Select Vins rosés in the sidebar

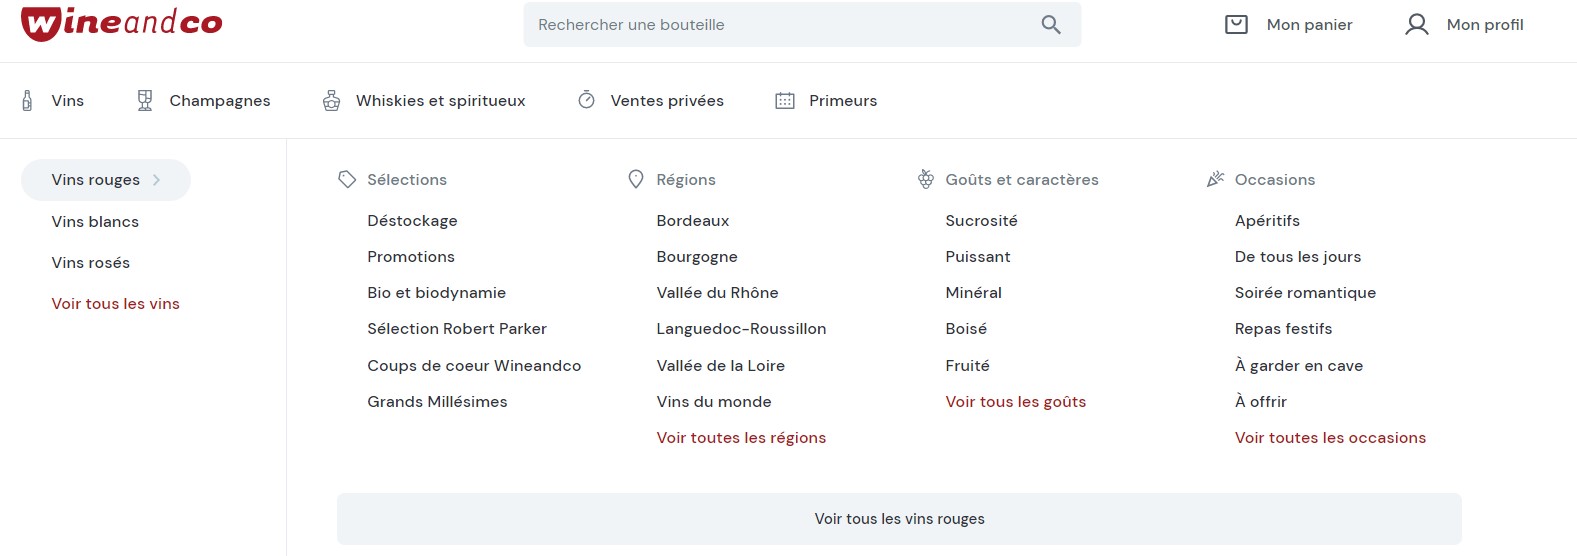91,263
